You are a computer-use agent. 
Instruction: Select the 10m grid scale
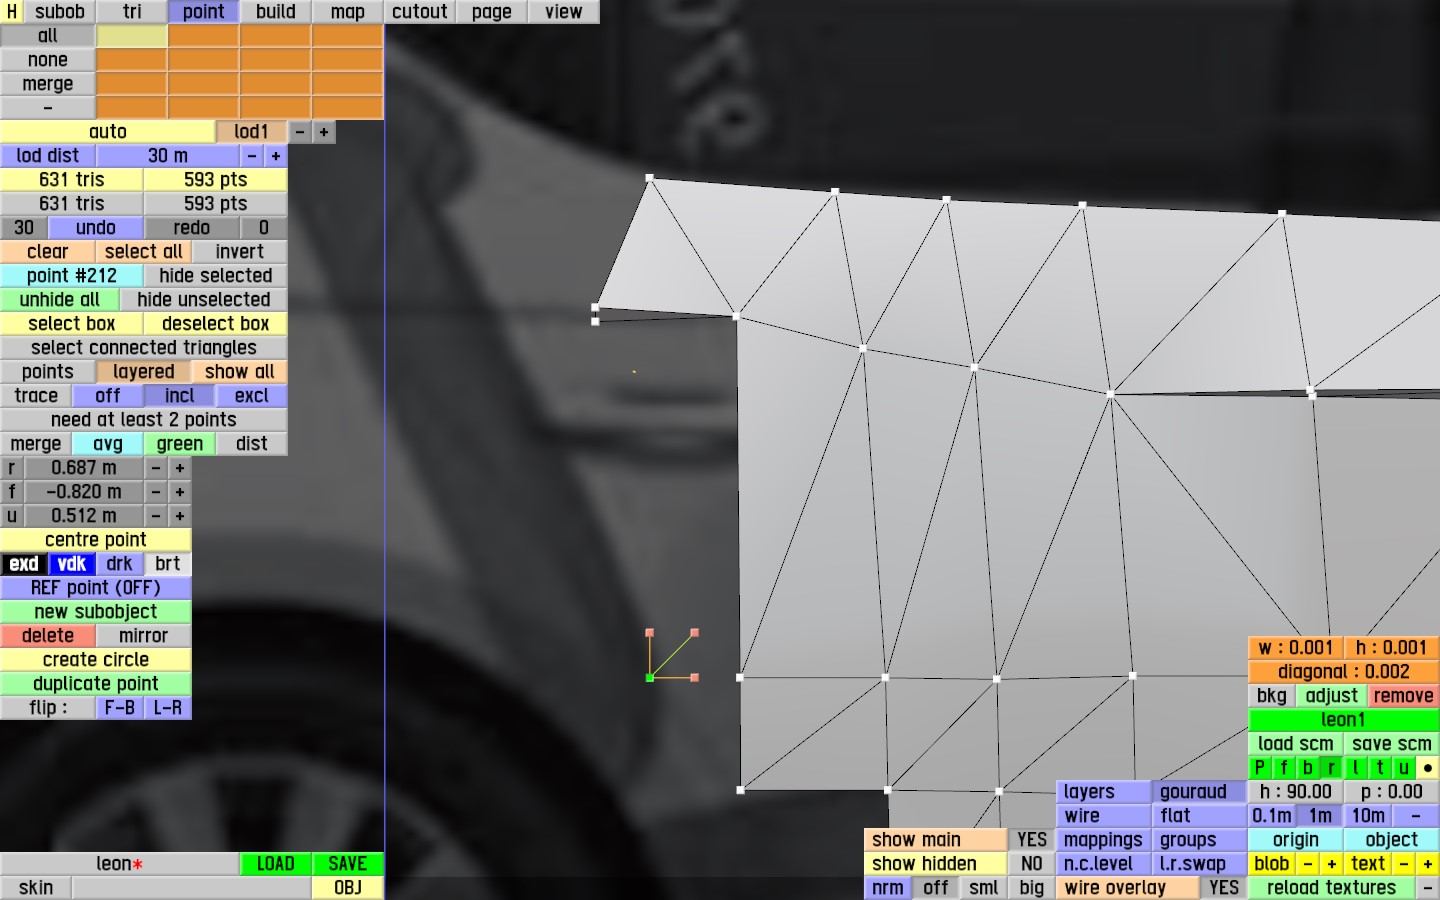tap(1368, 816)
